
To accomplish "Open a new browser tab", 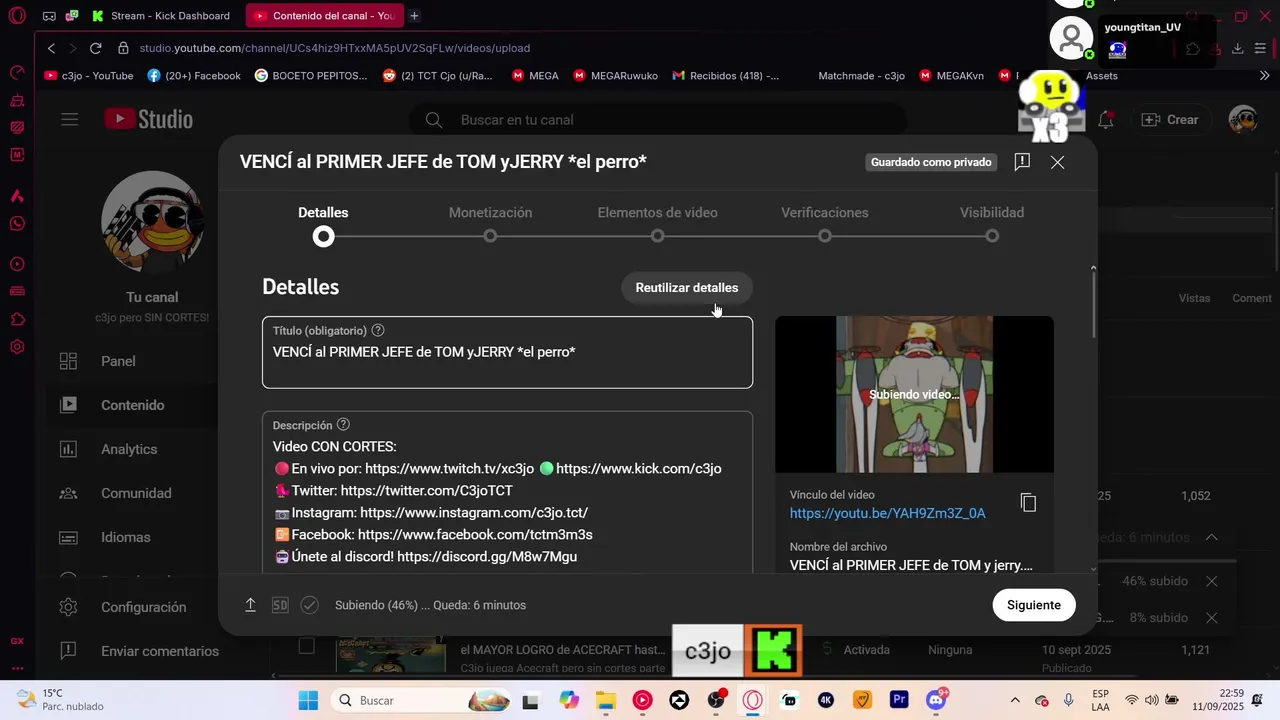I will coord(414,16).
